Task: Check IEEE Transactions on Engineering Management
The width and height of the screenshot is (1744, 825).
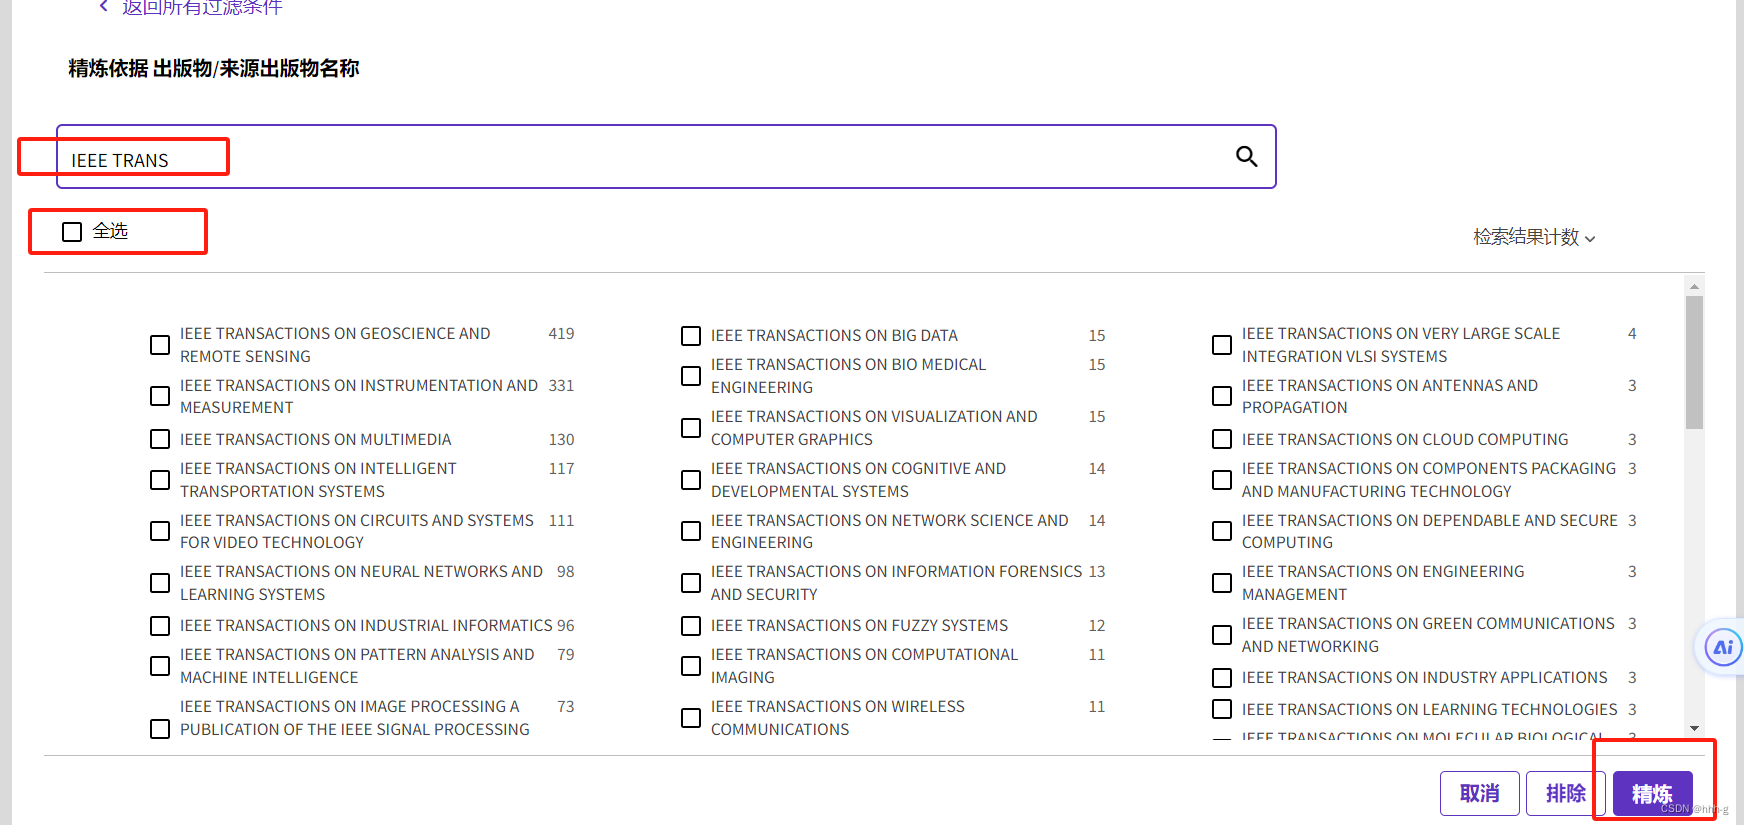Action: click(x=1222, y=583)
